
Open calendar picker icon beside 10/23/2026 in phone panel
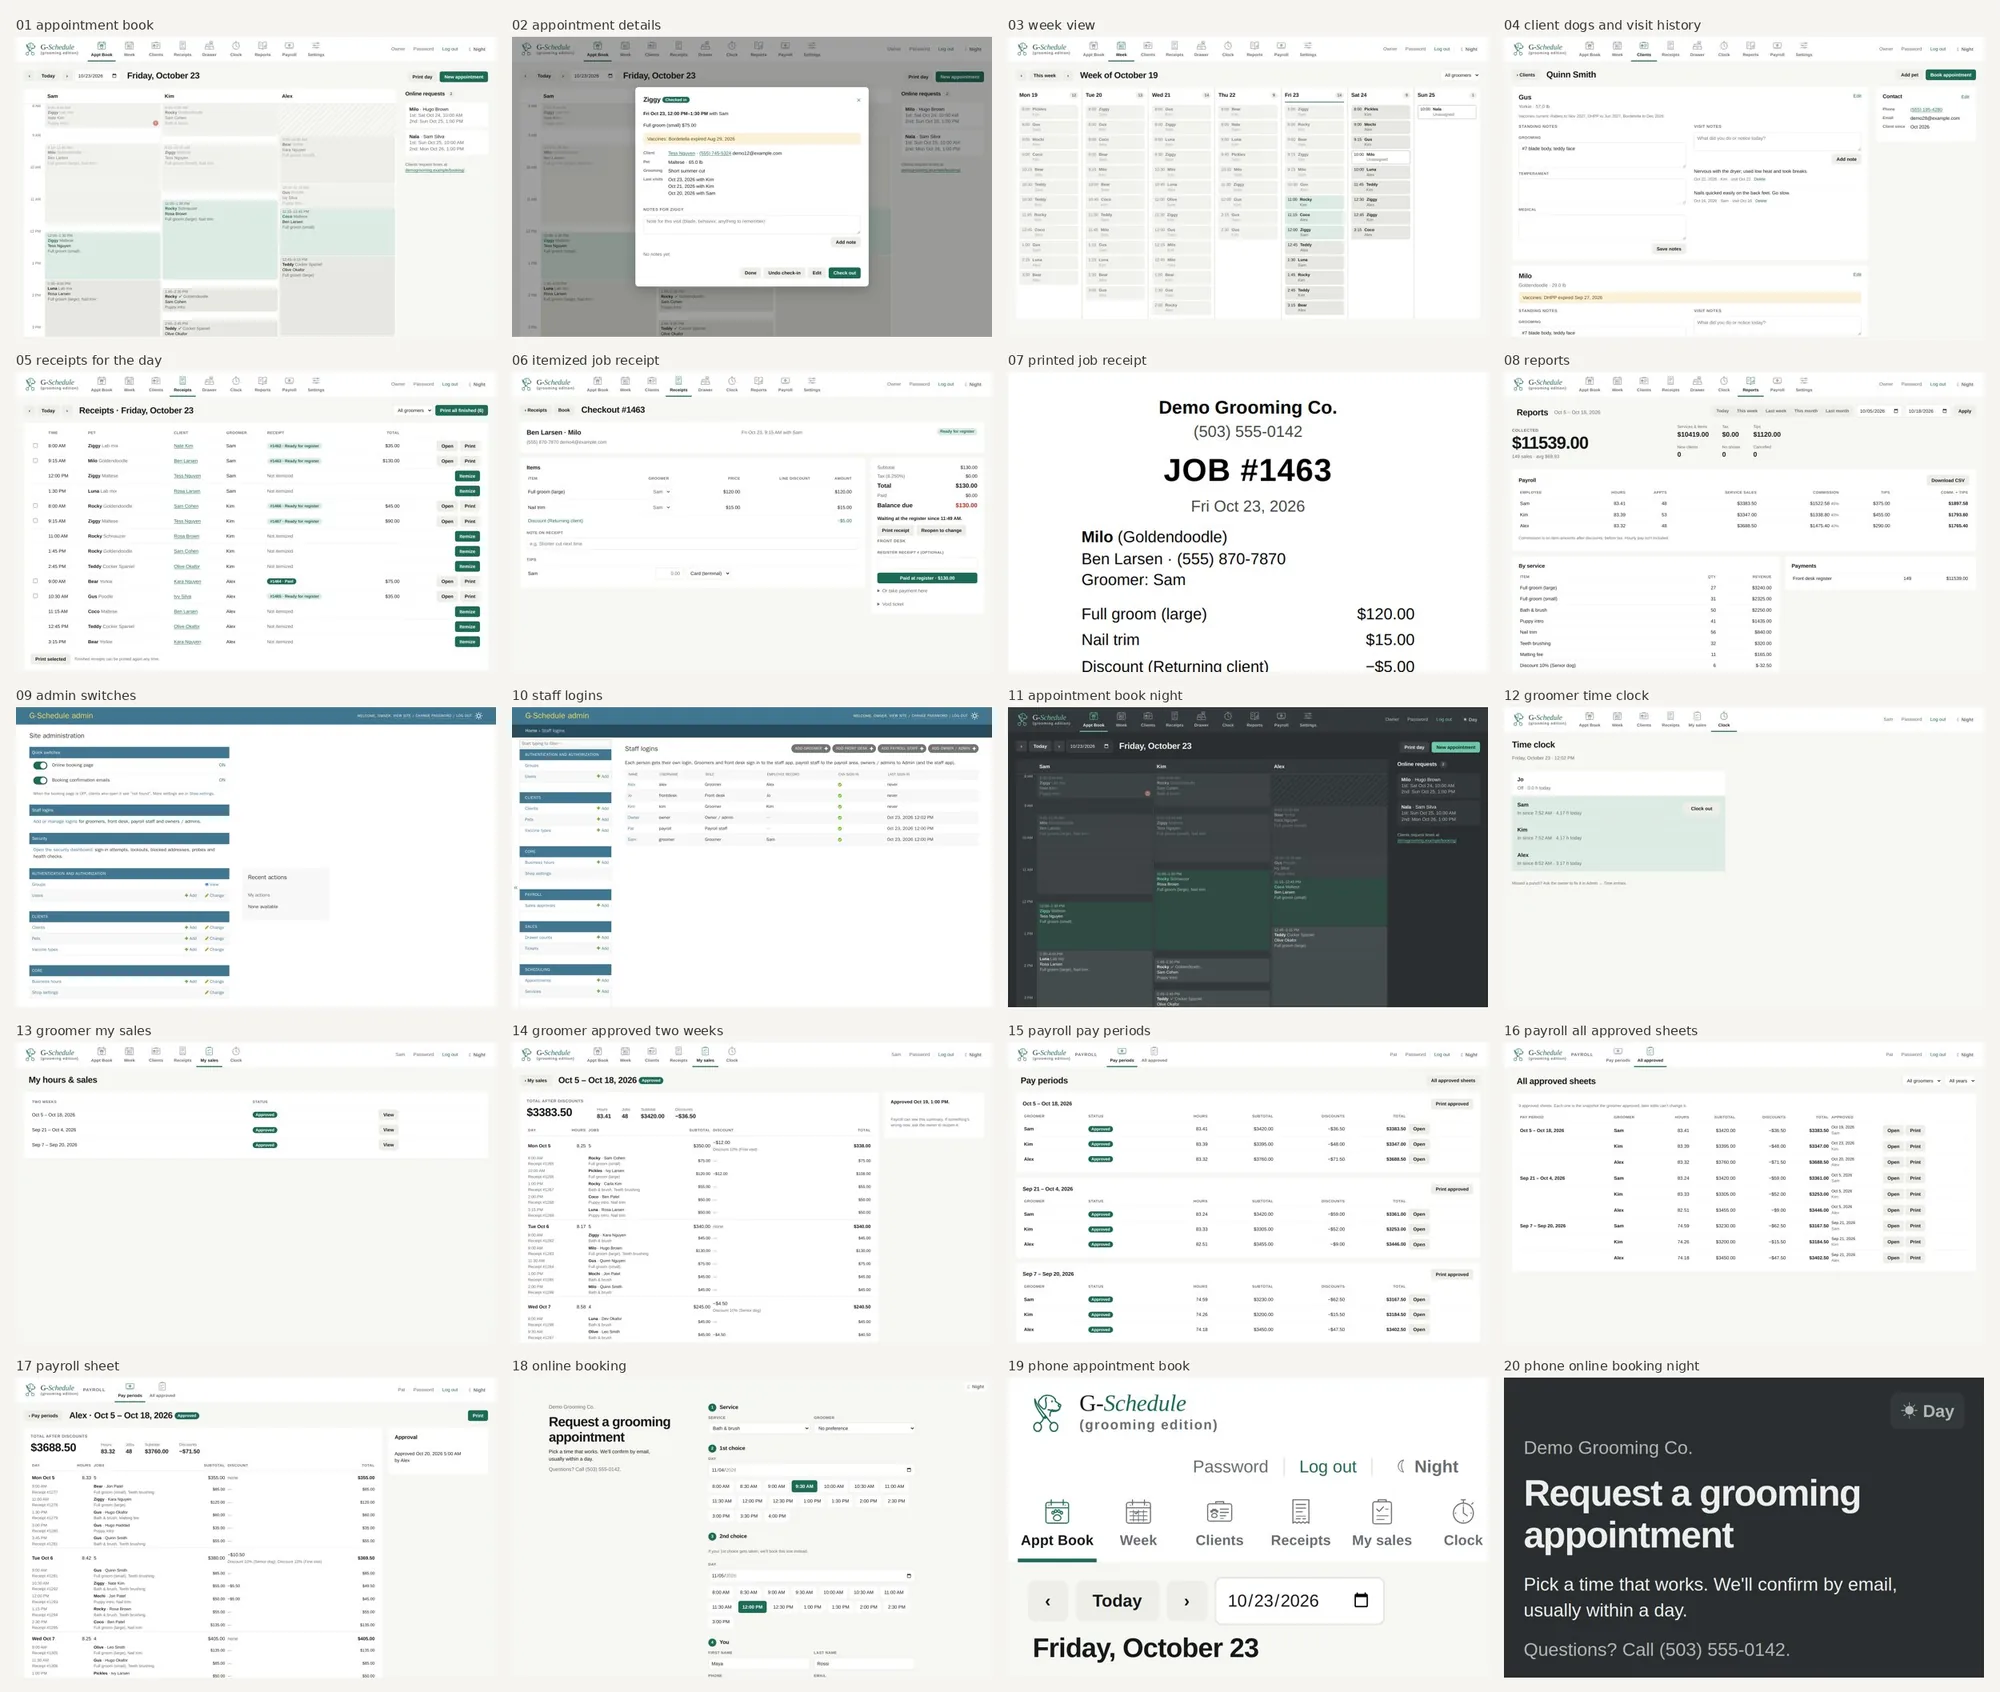(1361, 1600)
